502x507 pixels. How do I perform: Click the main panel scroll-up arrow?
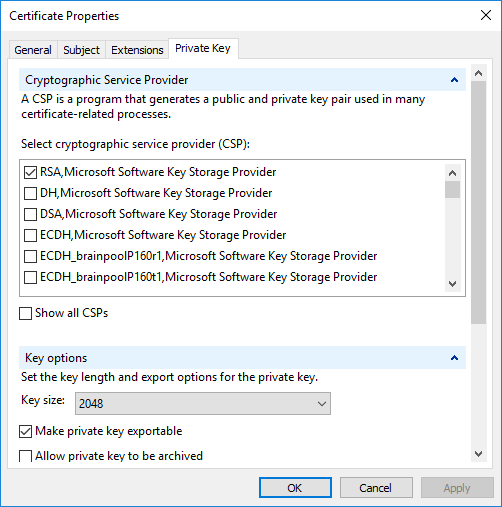point(478,73)
